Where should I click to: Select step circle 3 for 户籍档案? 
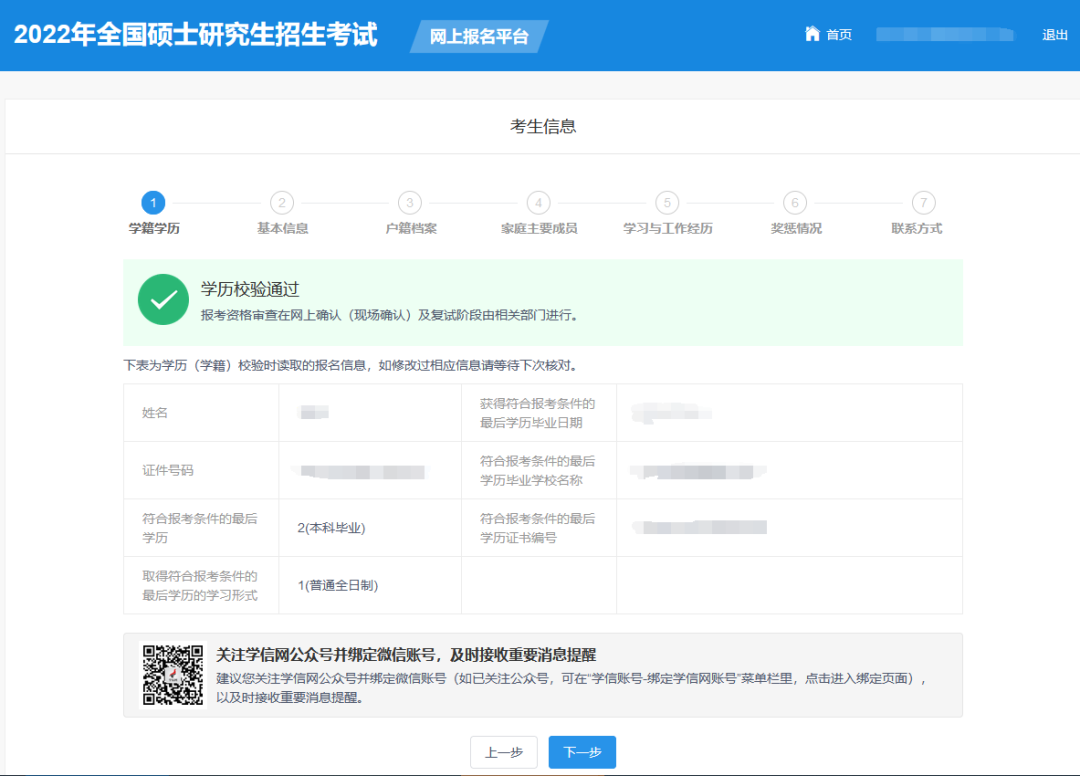click(409, 203)
